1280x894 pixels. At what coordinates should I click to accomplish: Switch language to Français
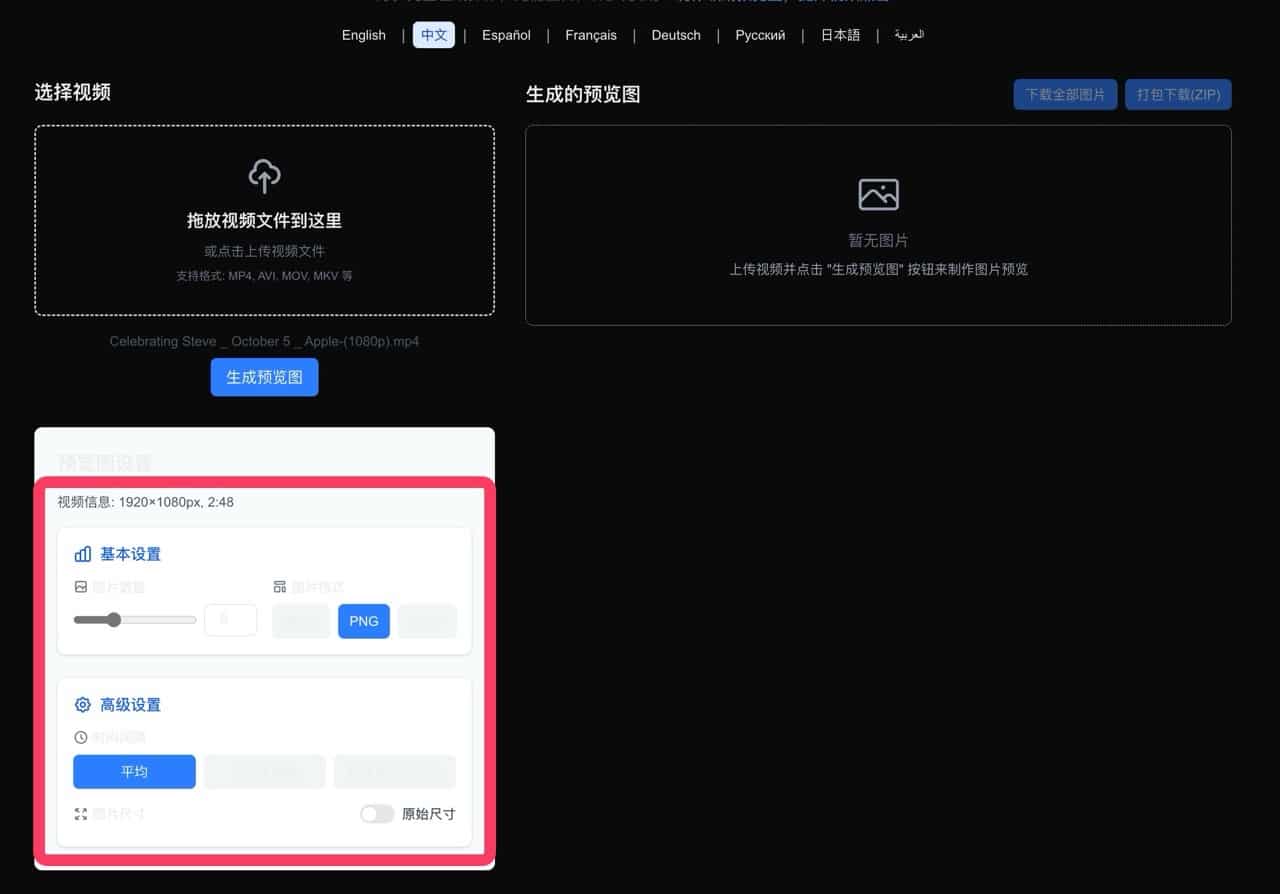point(591,35)
